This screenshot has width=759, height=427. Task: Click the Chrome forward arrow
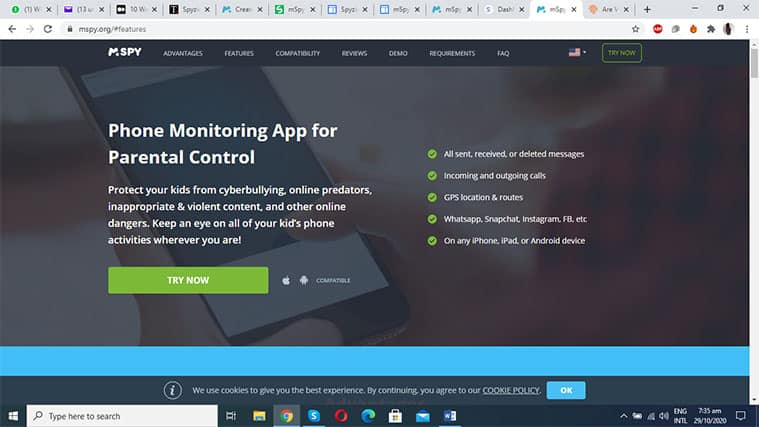click(30, 29)
